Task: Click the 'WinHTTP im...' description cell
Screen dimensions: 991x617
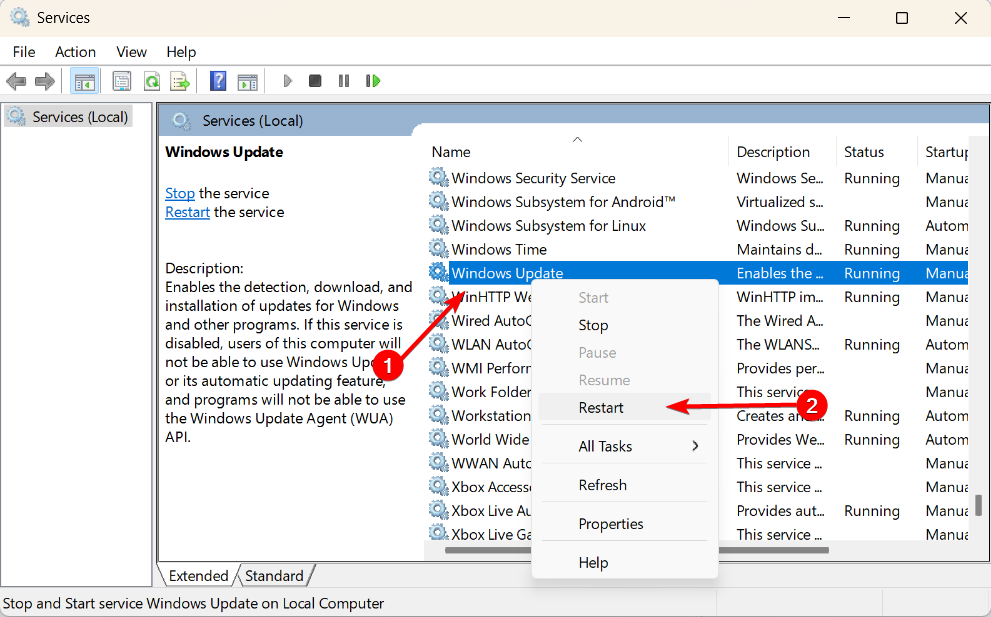Action: [x=780, y=297]
